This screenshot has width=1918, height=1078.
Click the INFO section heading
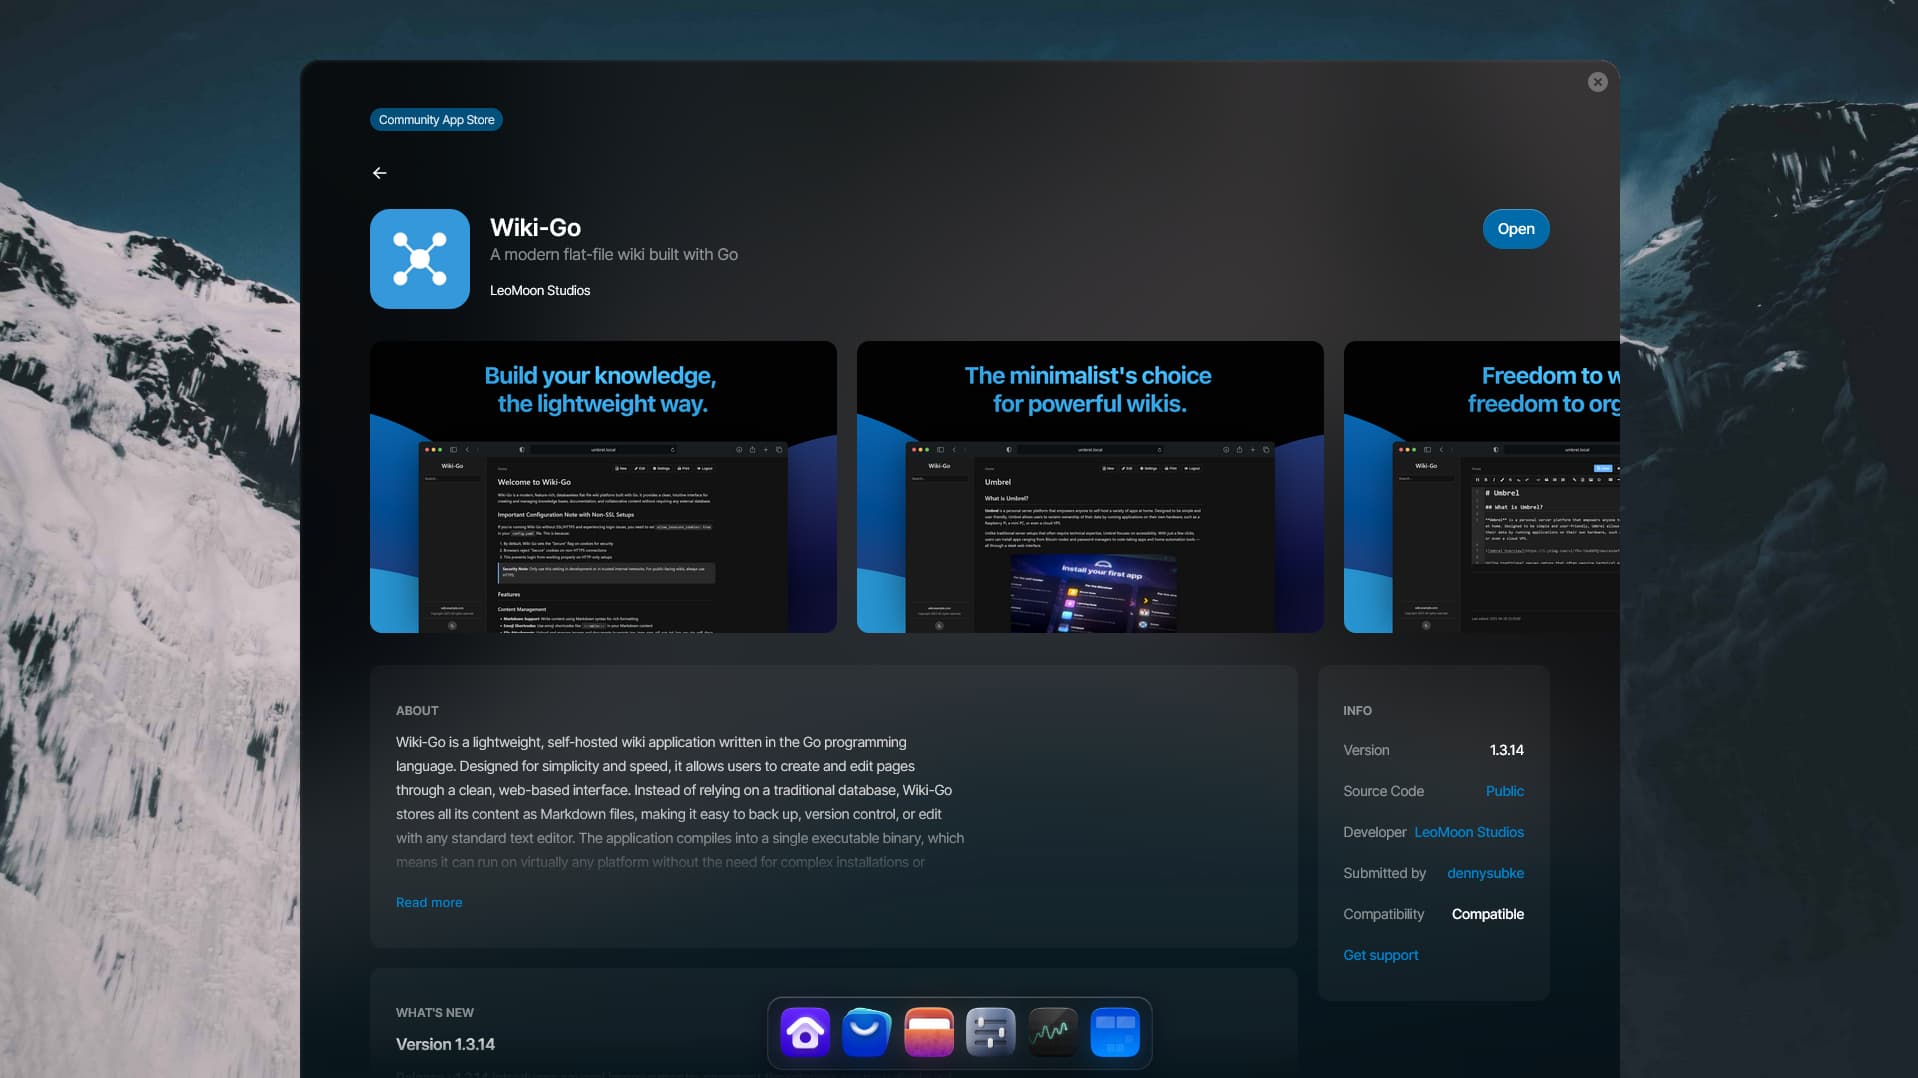1357,711
